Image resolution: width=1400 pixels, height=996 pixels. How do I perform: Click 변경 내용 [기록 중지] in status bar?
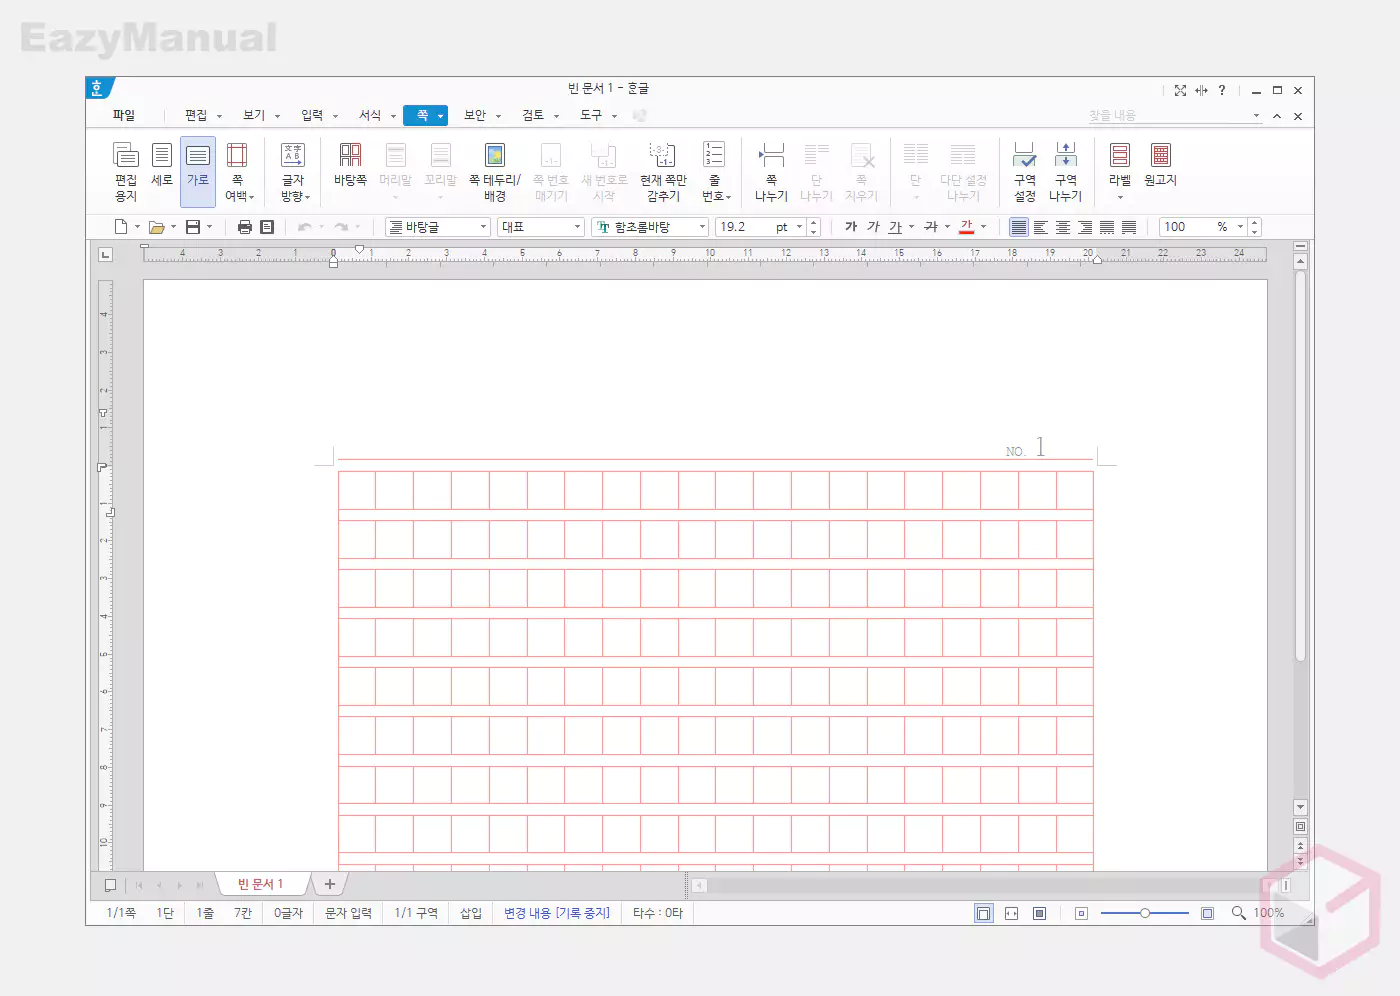(556, 913)
